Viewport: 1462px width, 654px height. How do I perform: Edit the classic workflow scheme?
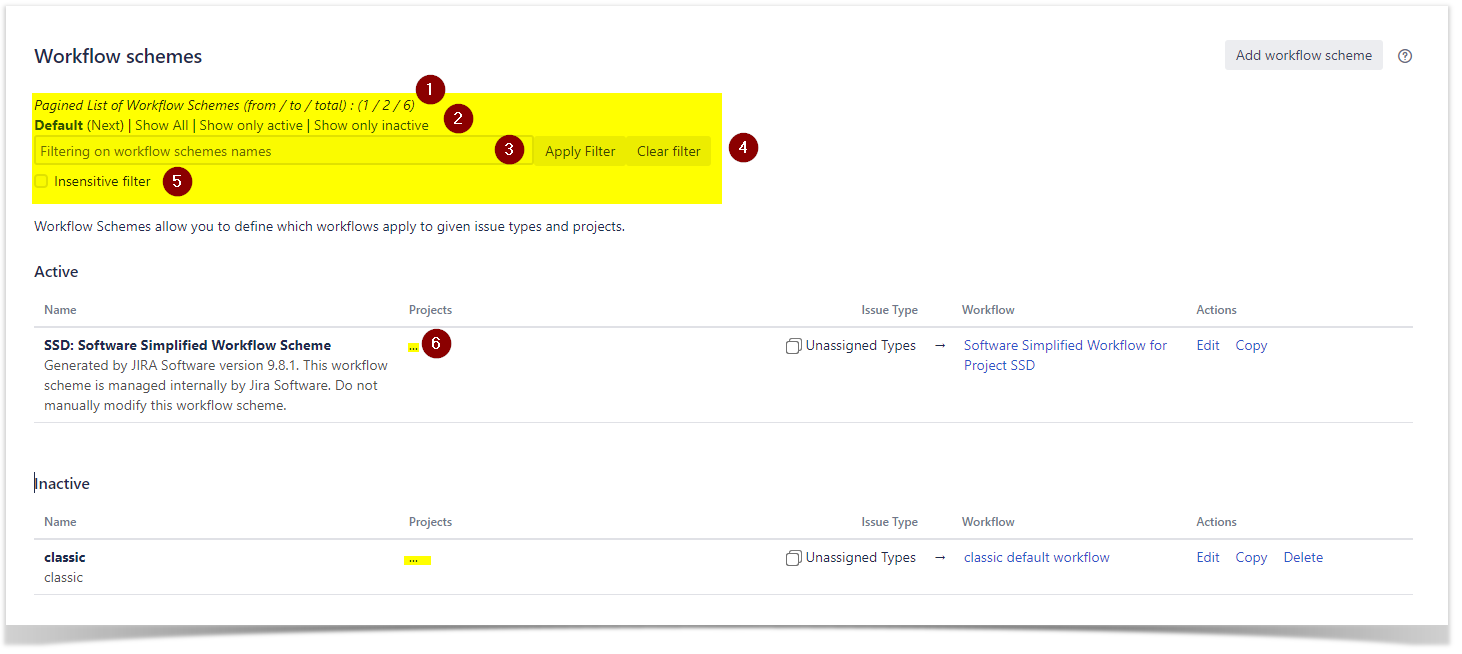[1208, 557]
